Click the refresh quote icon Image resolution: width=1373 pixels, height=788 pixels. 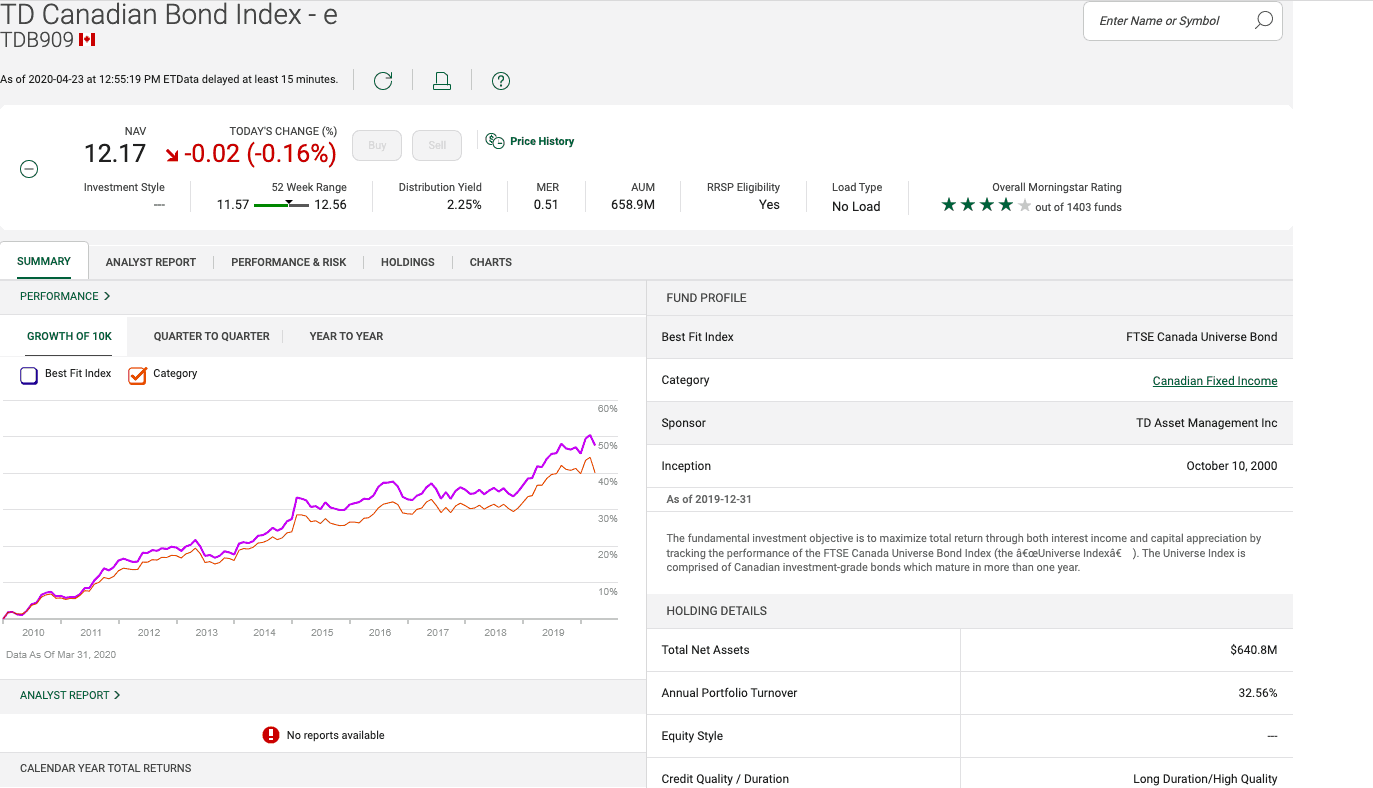[x=383, y=81]
